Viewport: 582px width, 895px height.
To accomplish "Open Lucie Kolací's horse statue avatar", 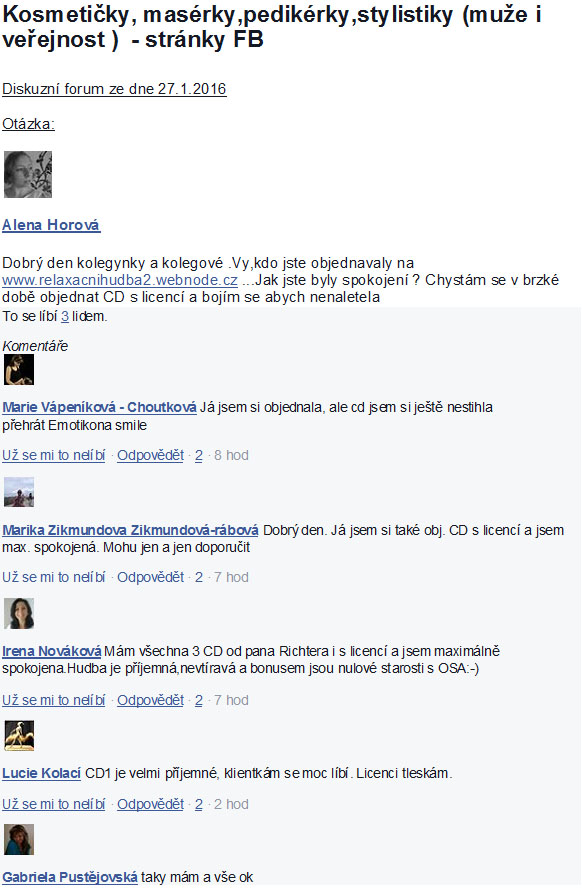I will point(19,735).
